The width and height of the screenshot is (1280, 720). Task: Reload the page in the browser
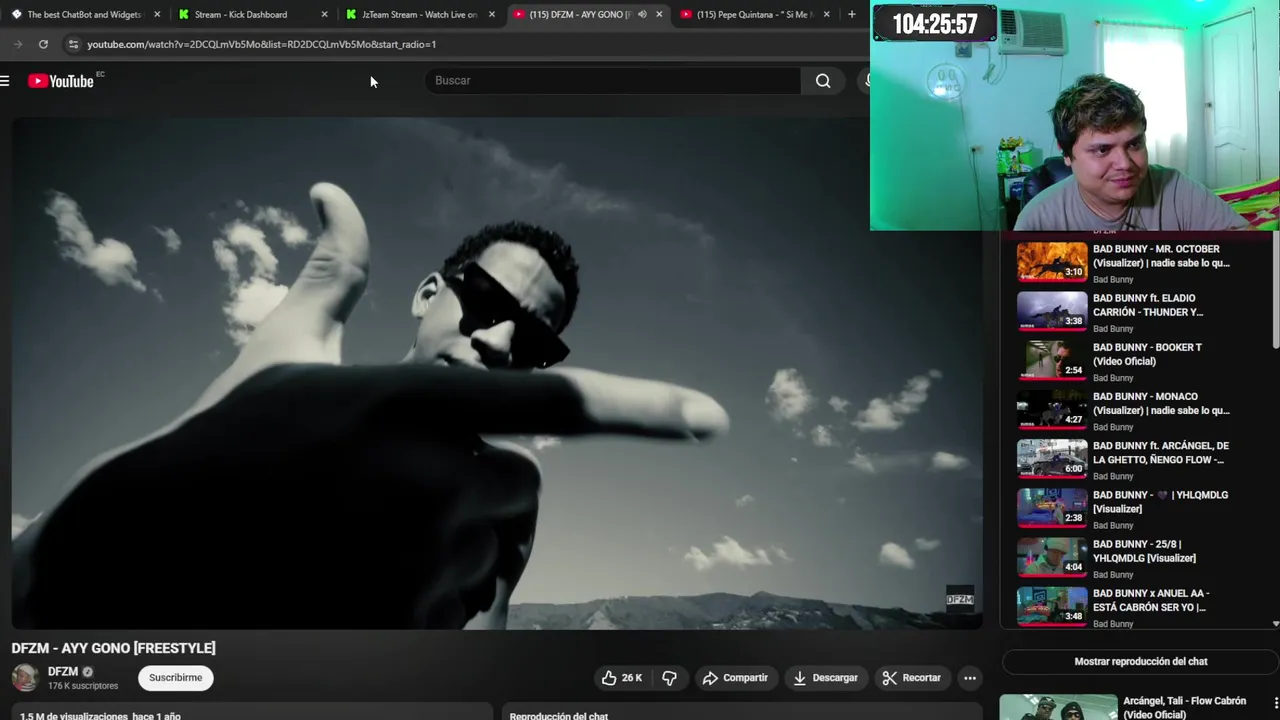[43, 44]
